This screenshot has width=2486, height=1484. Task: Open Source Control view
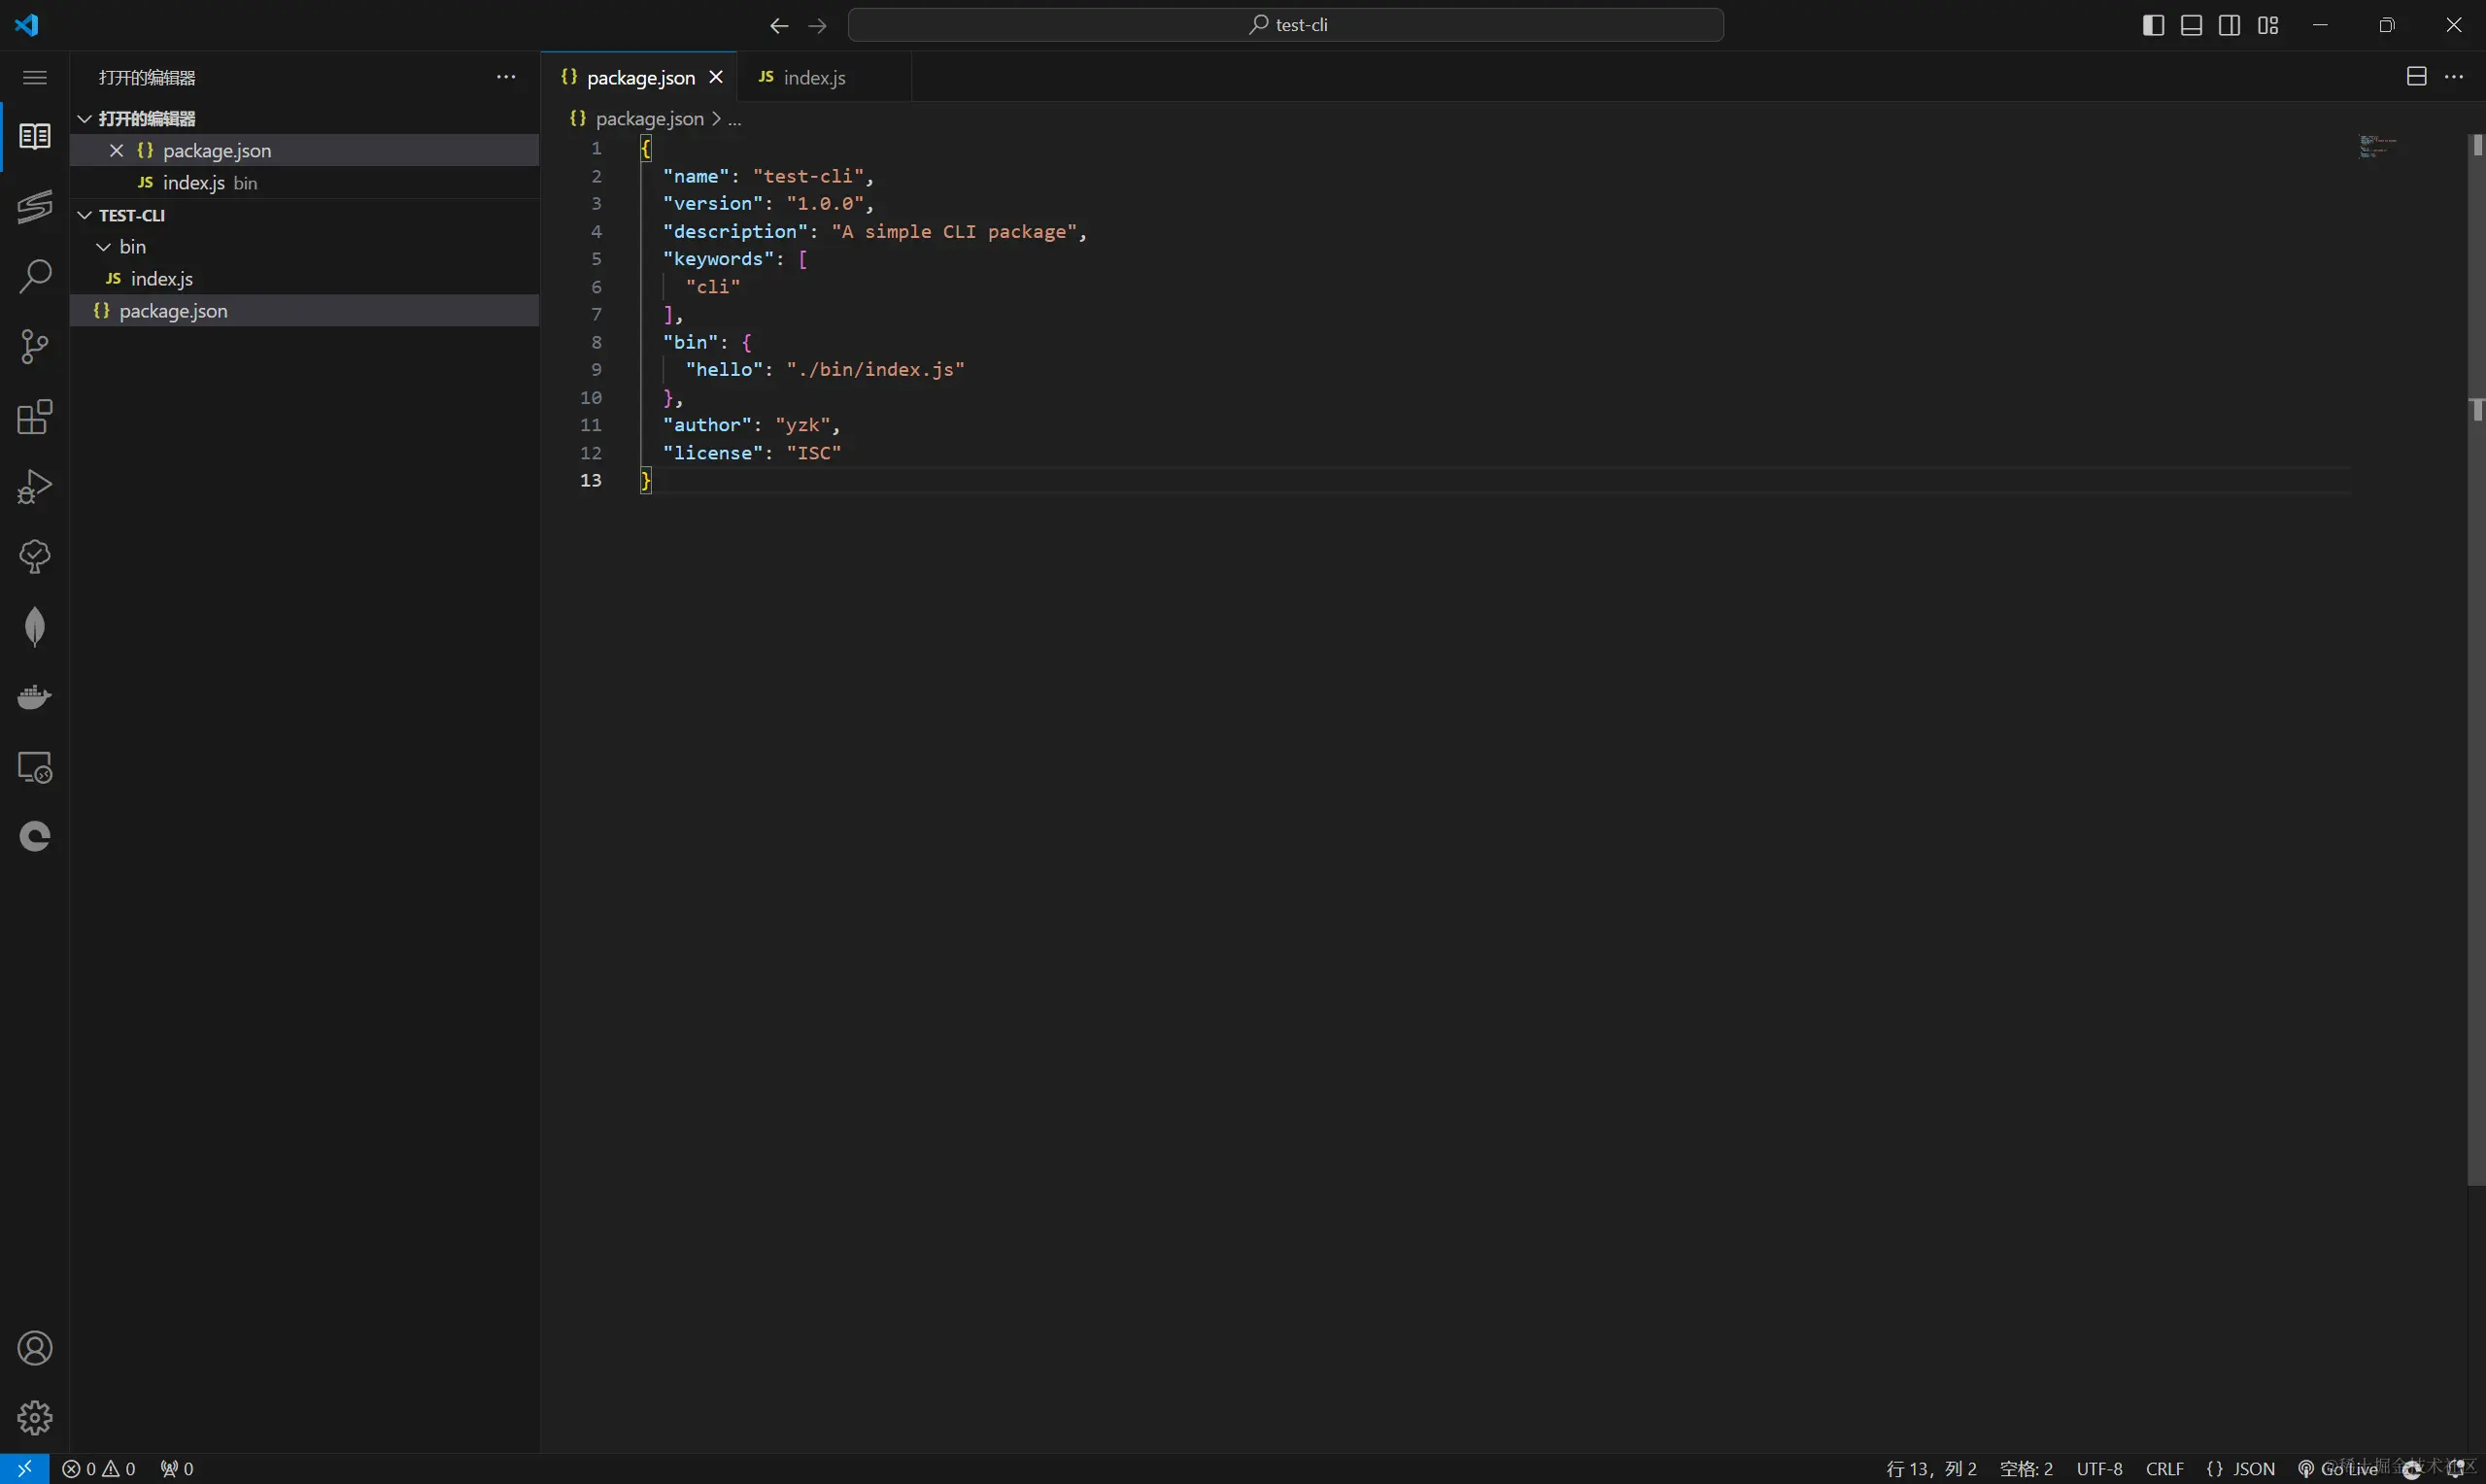(x=35, y=347)
